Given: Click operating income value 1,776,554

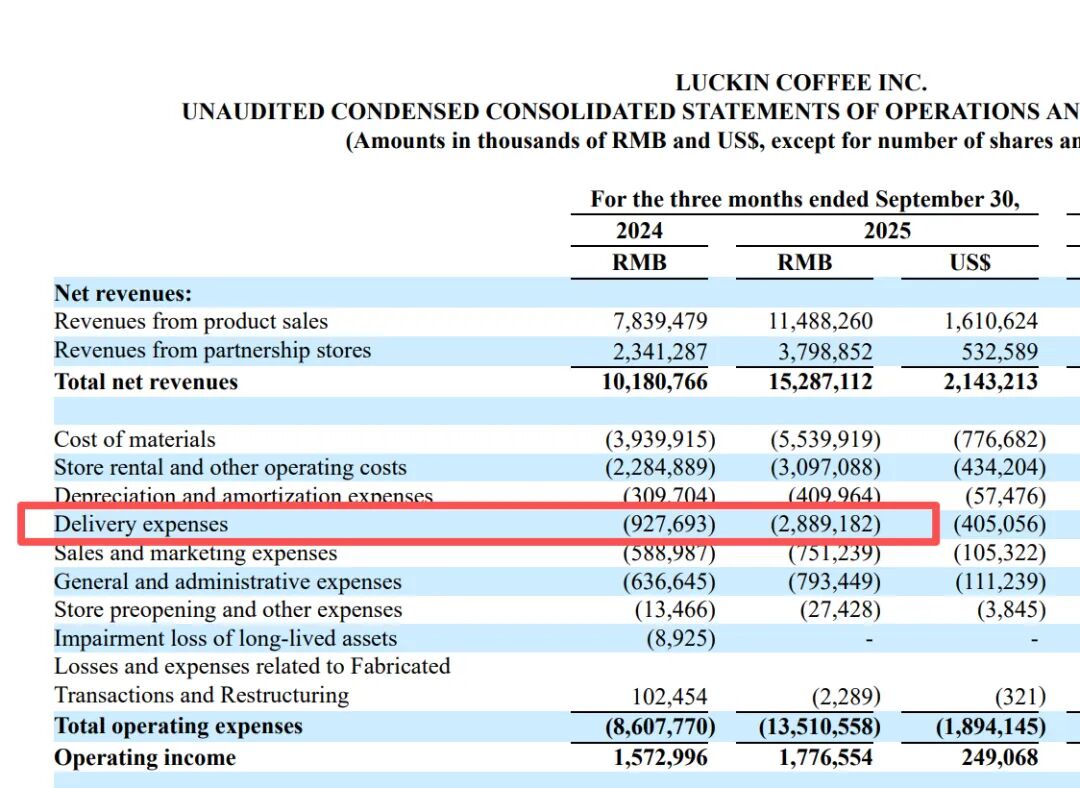Looking at the screenshot, I should (x=826, y=758).
